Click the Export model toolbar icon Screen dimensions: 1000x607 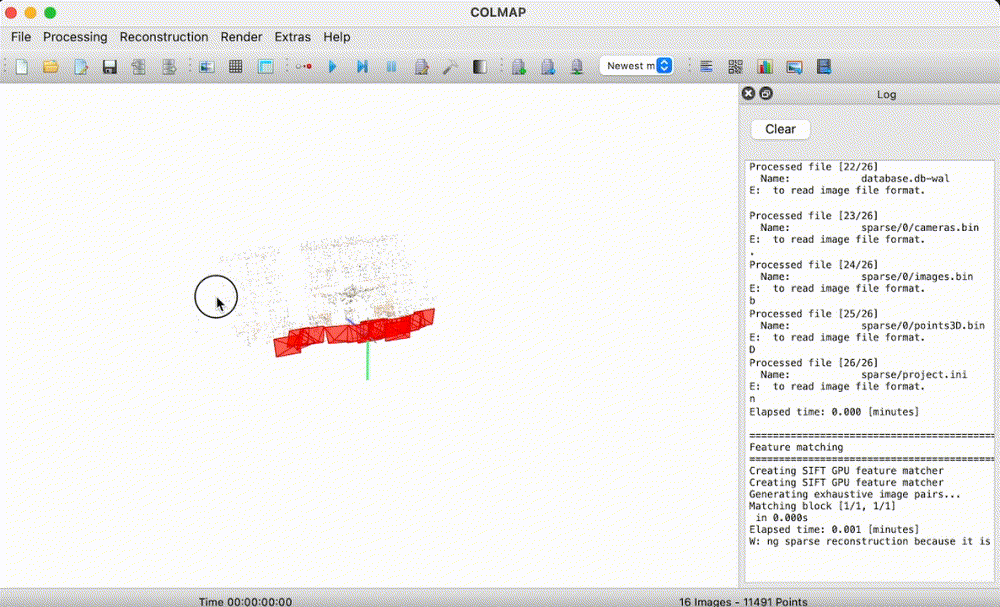[168, 66]
